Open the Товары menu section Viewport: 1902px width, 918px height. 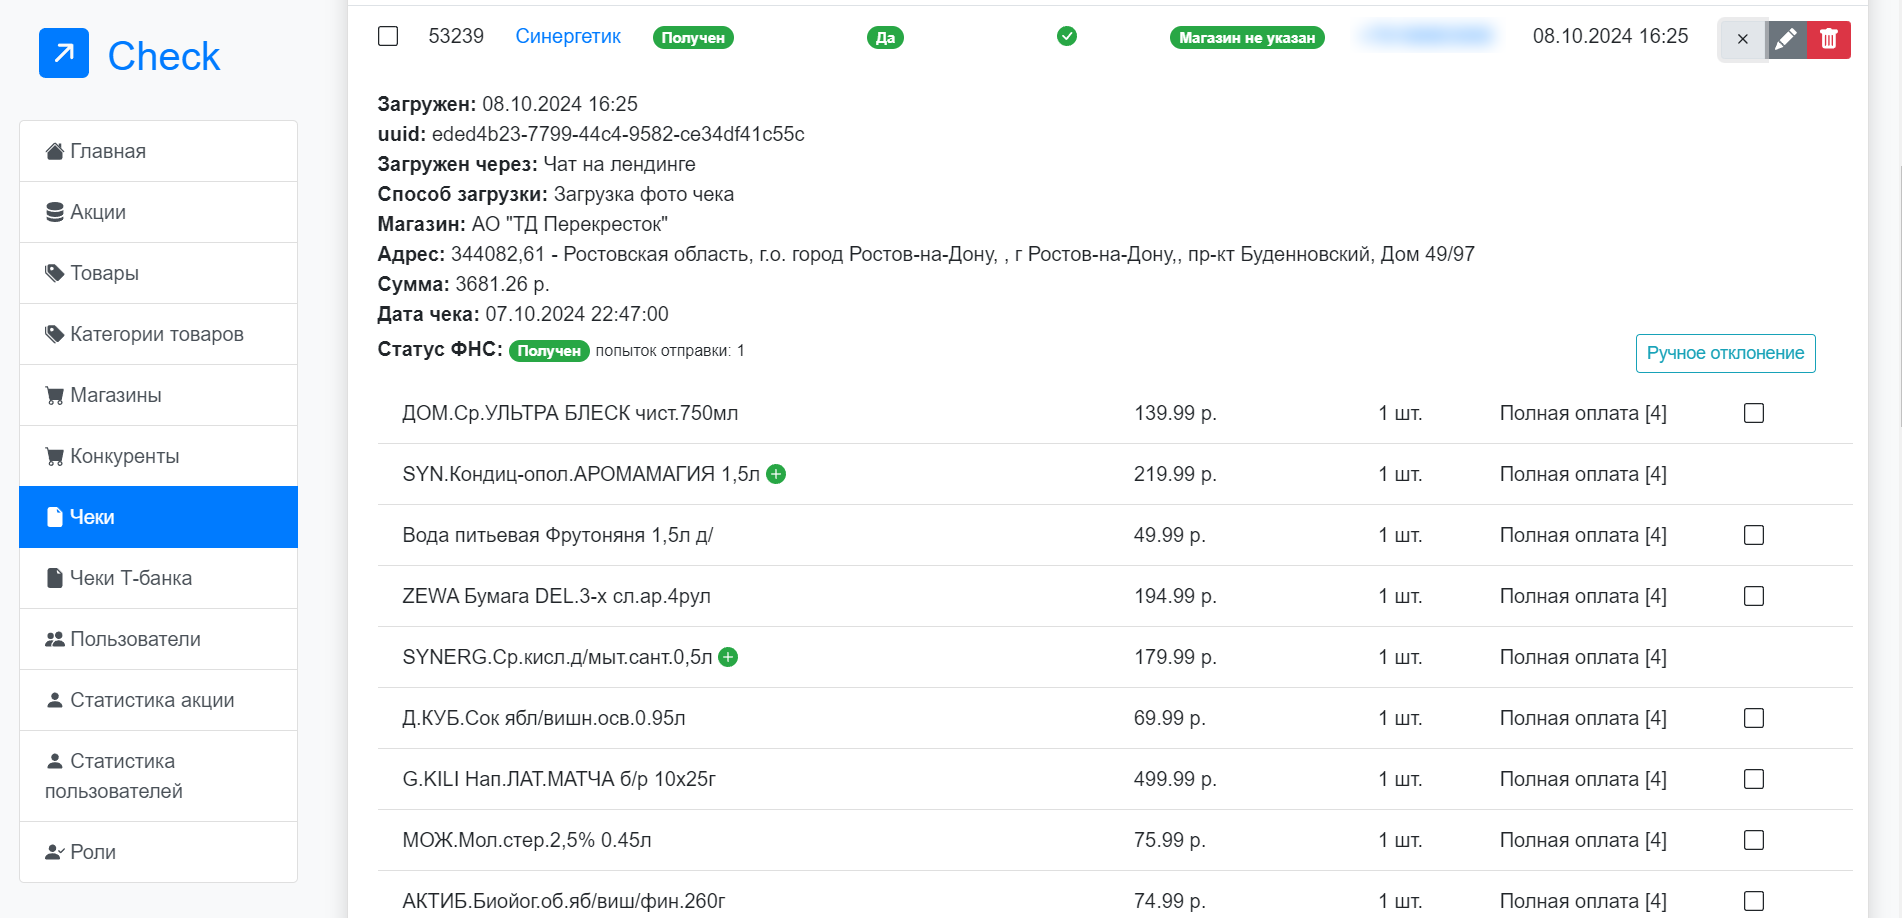[x=104, y=273]
